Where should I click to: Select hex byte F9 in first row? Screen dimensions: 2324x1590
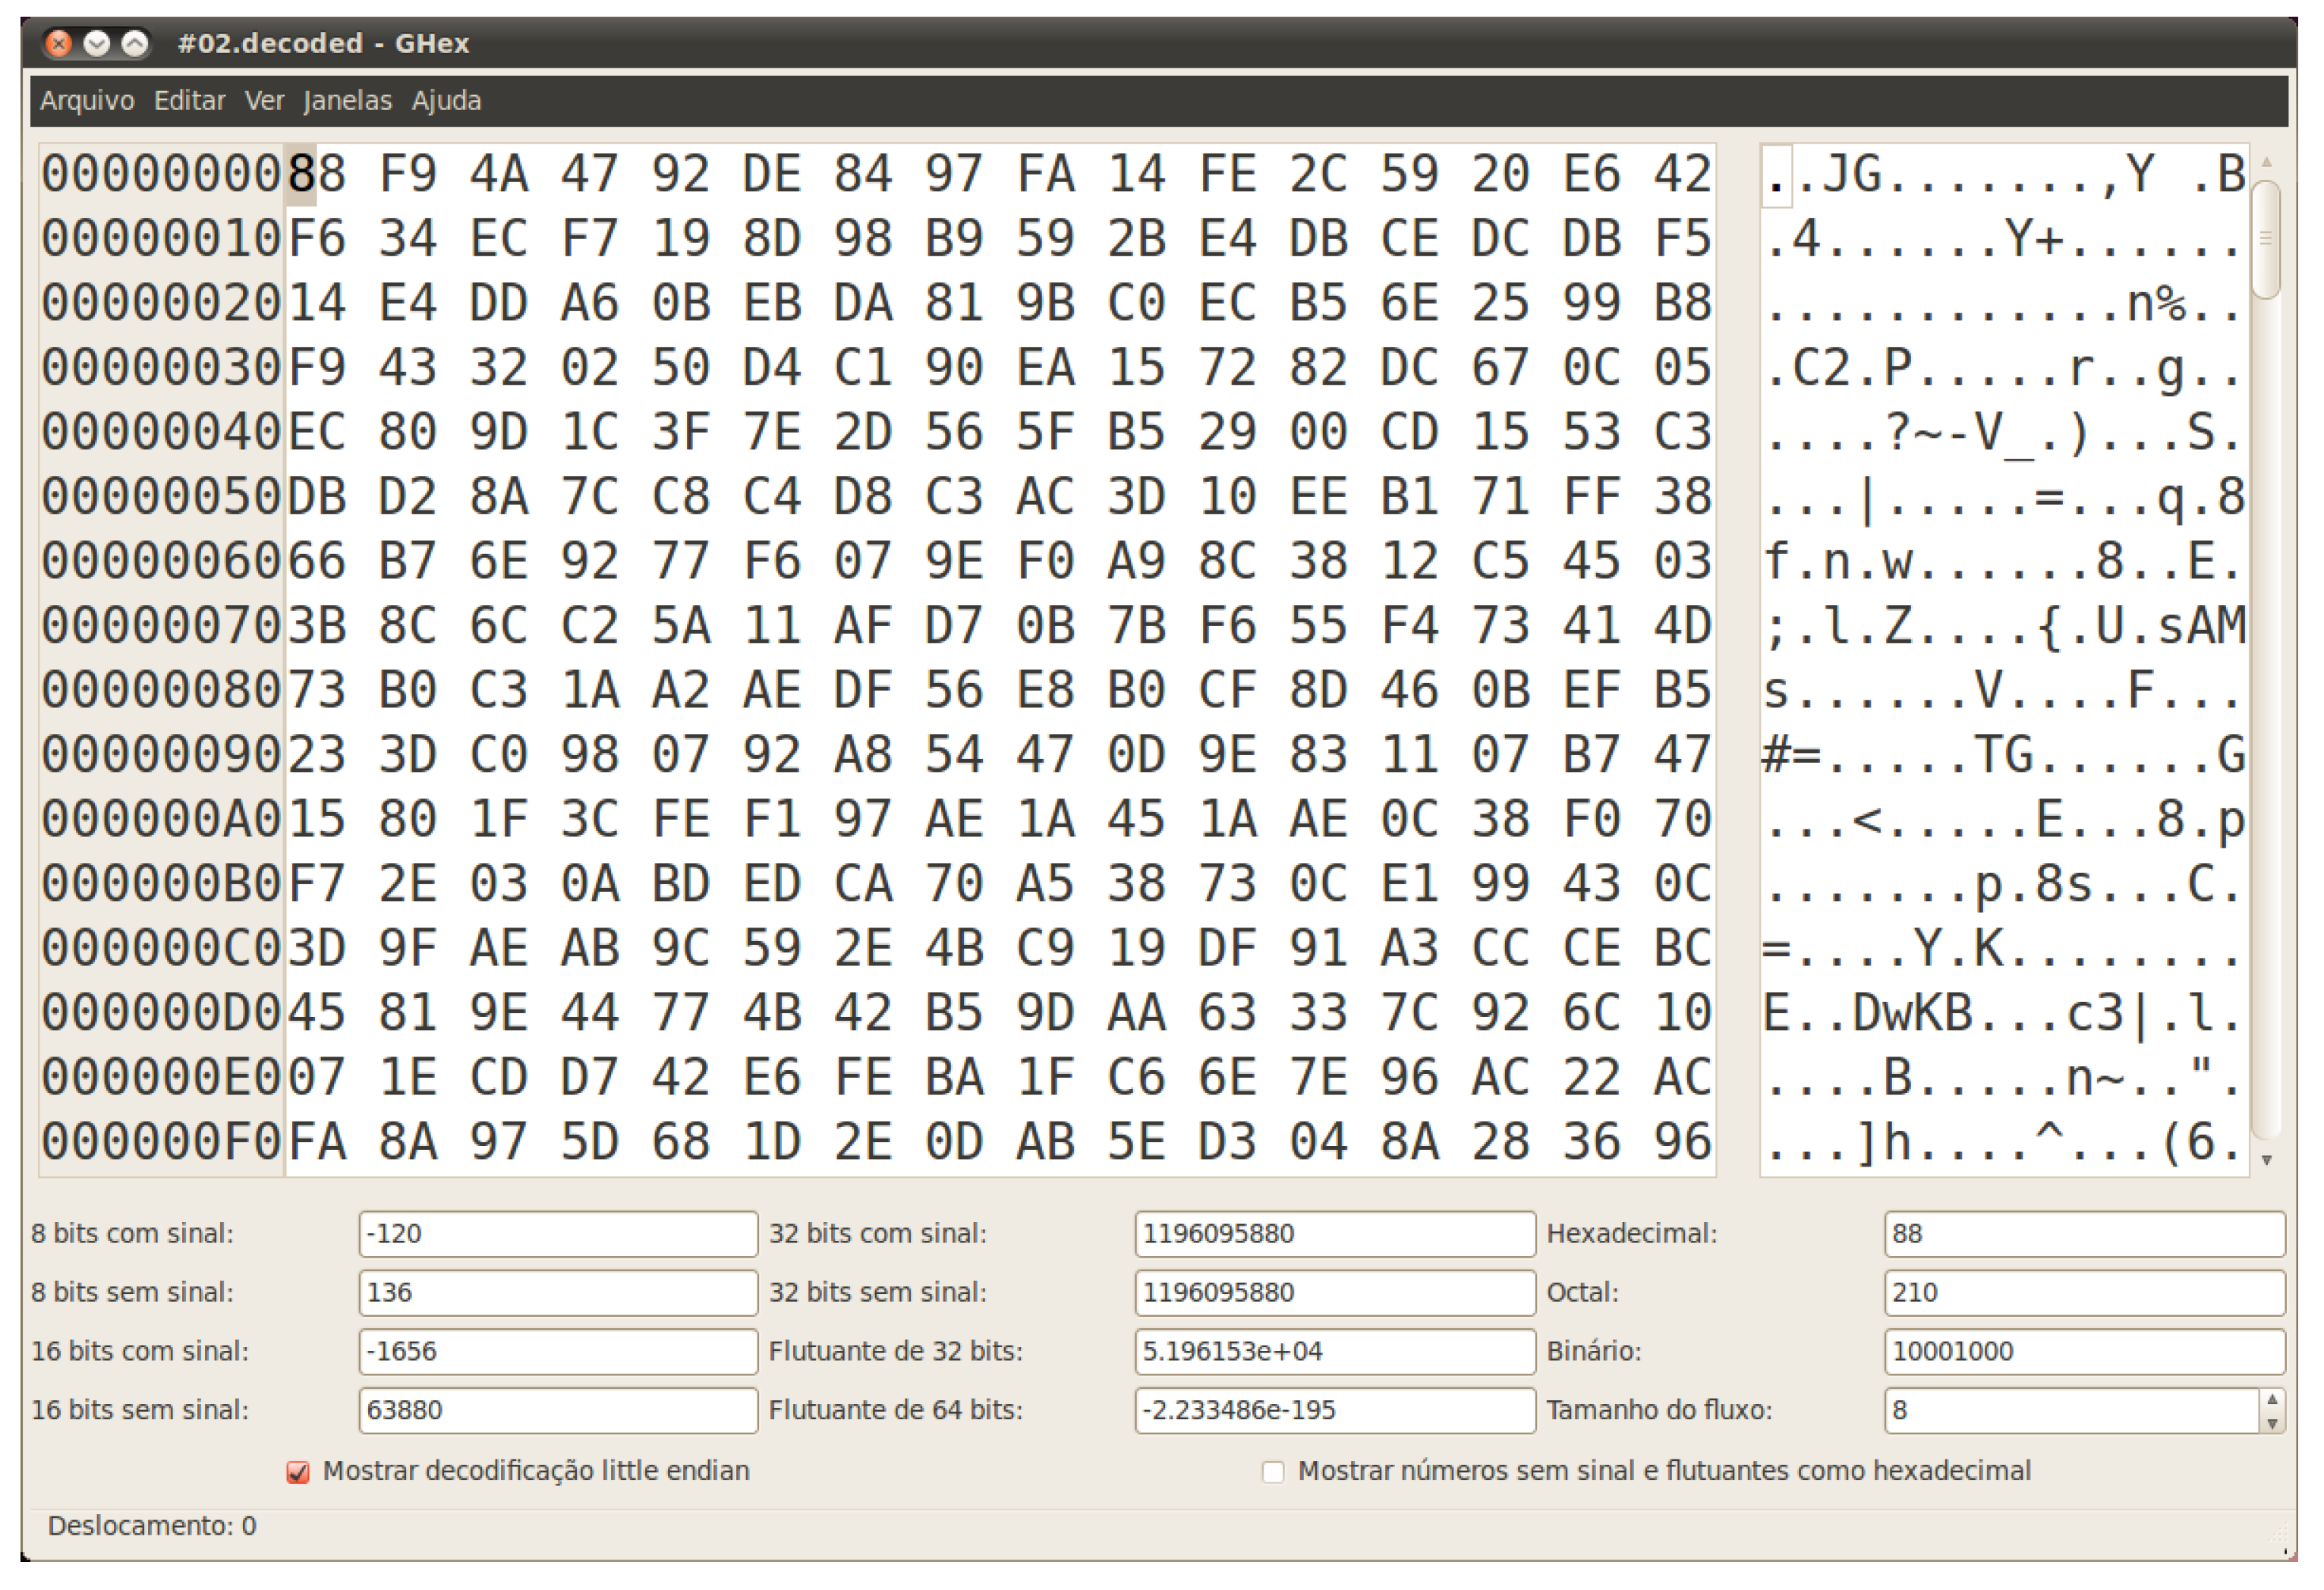[x=407, y=174]
